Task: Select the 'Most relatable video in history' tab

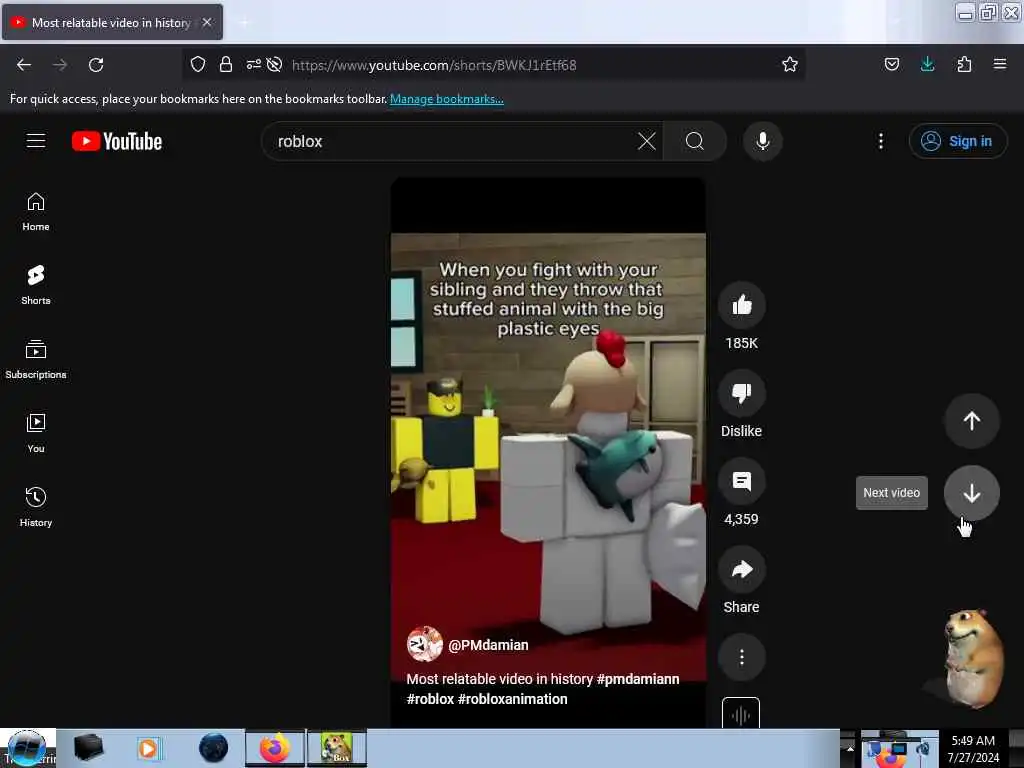Action: pyautogui.click(x=112, y=22)
